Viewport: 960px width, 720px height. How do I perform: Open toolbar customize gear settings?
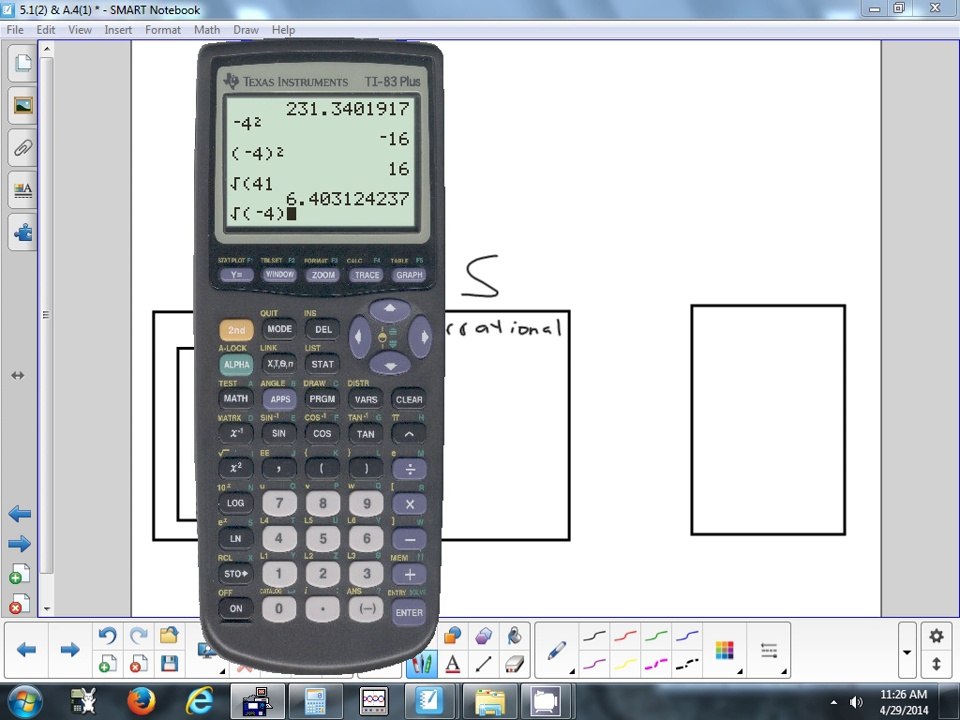click(936, 636)
